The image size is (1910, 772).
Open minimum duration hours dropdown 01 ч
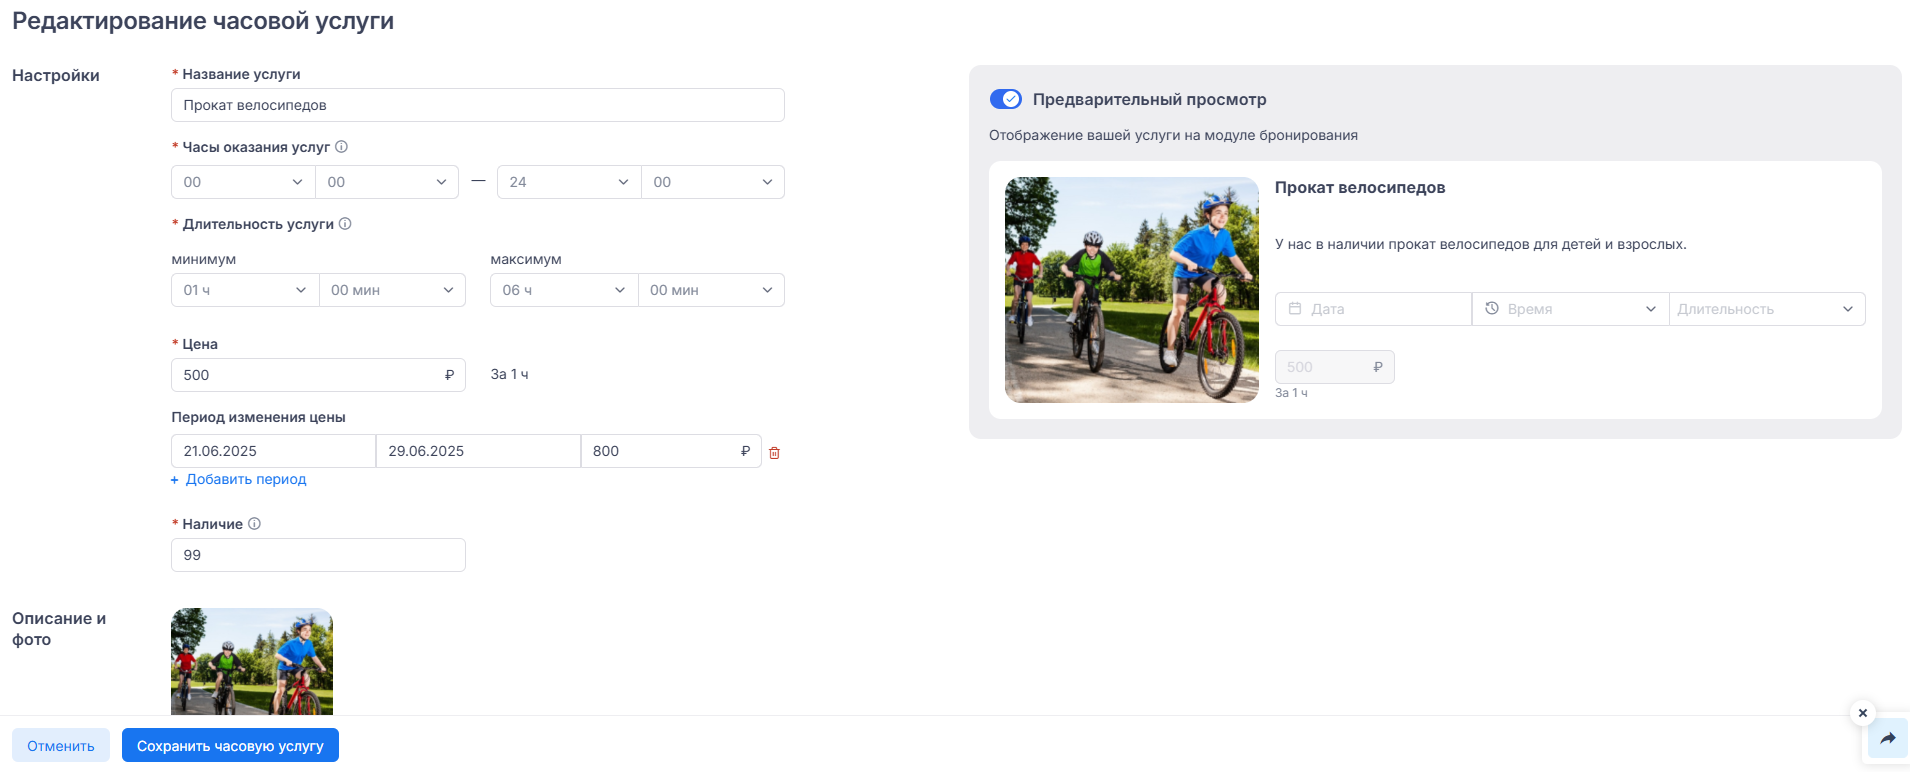pyautogui.click(x=245, y=290)
